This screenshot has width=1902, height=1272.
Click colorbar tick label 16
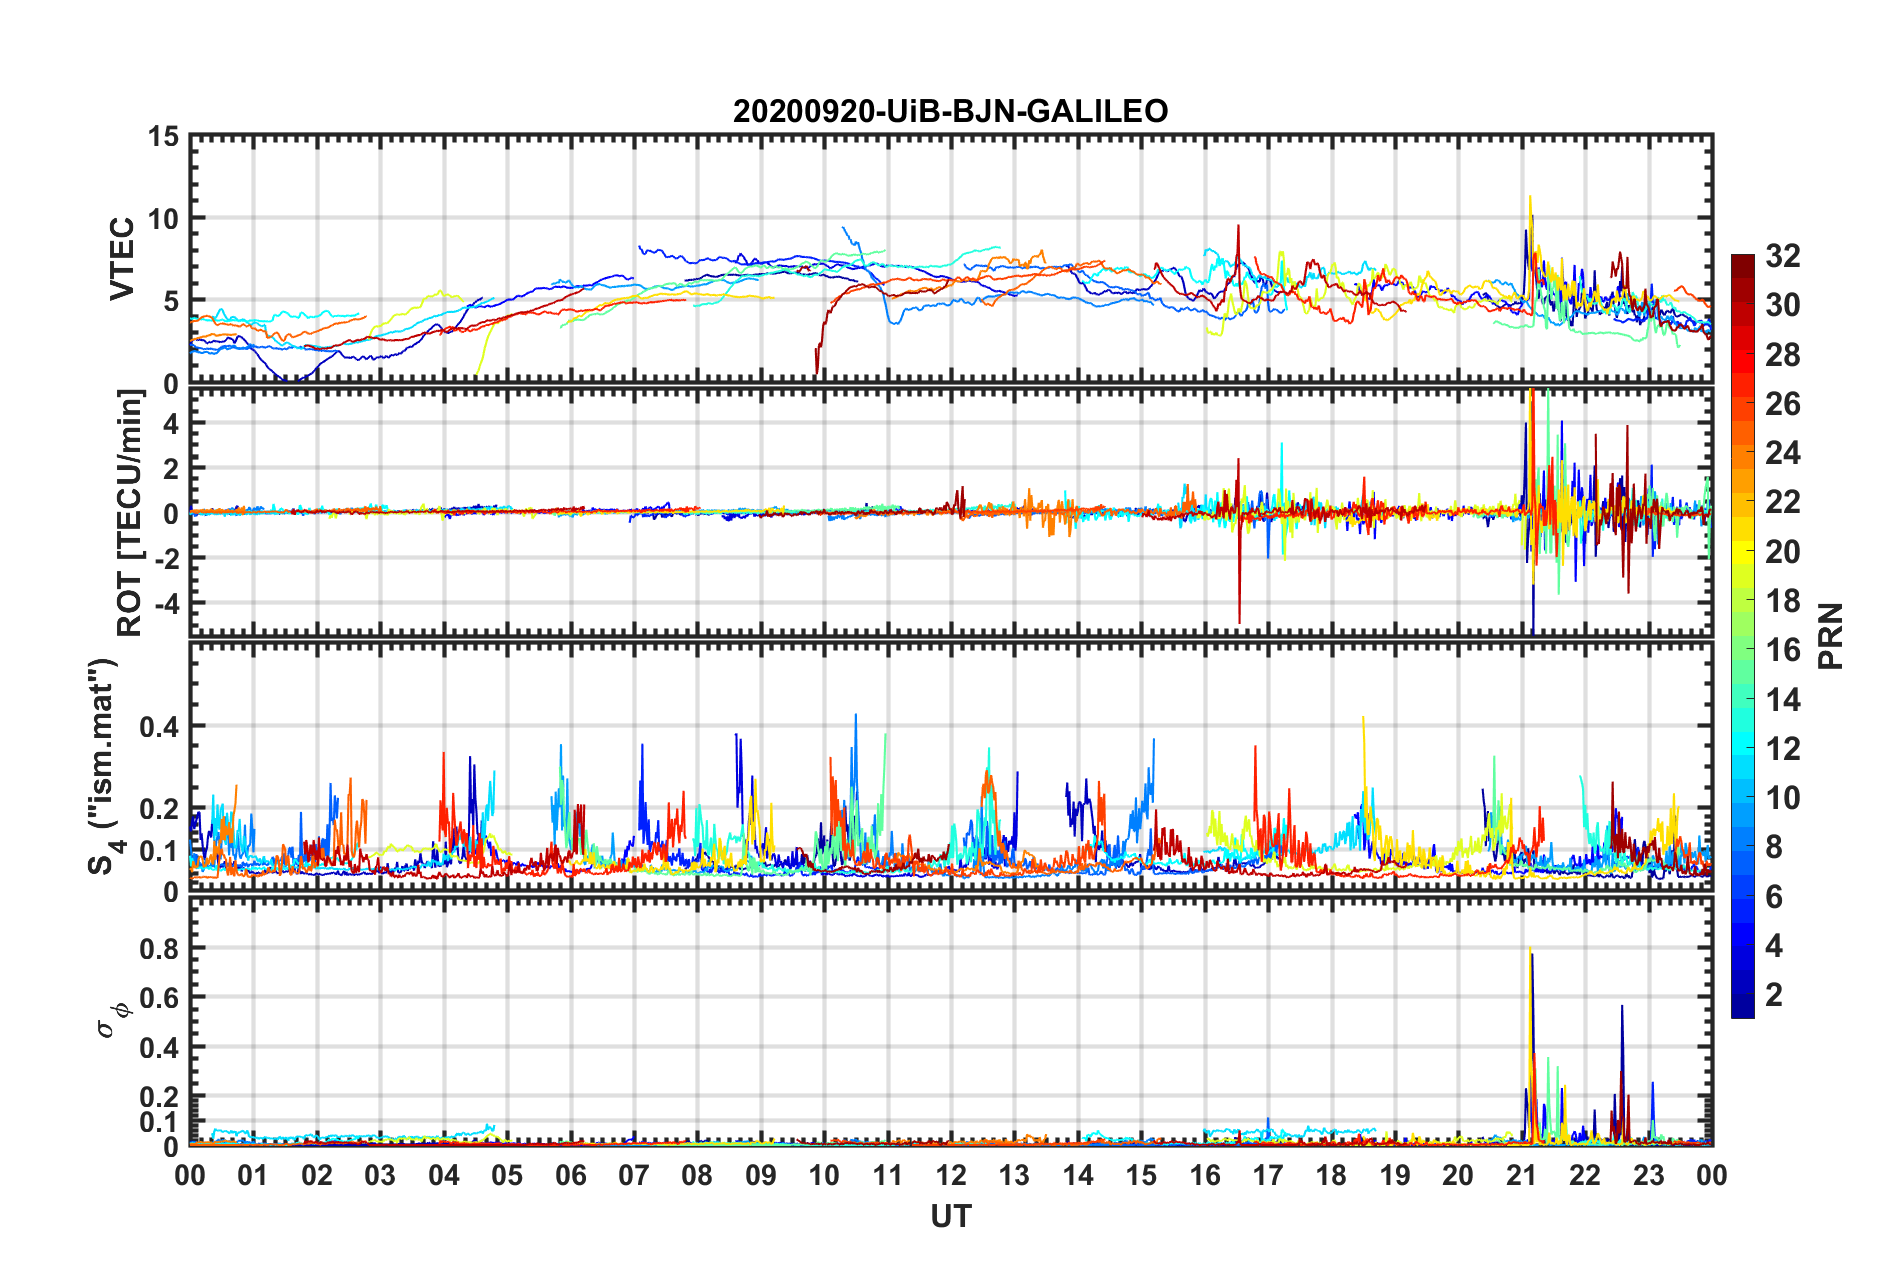click(x=1782, y=650)
